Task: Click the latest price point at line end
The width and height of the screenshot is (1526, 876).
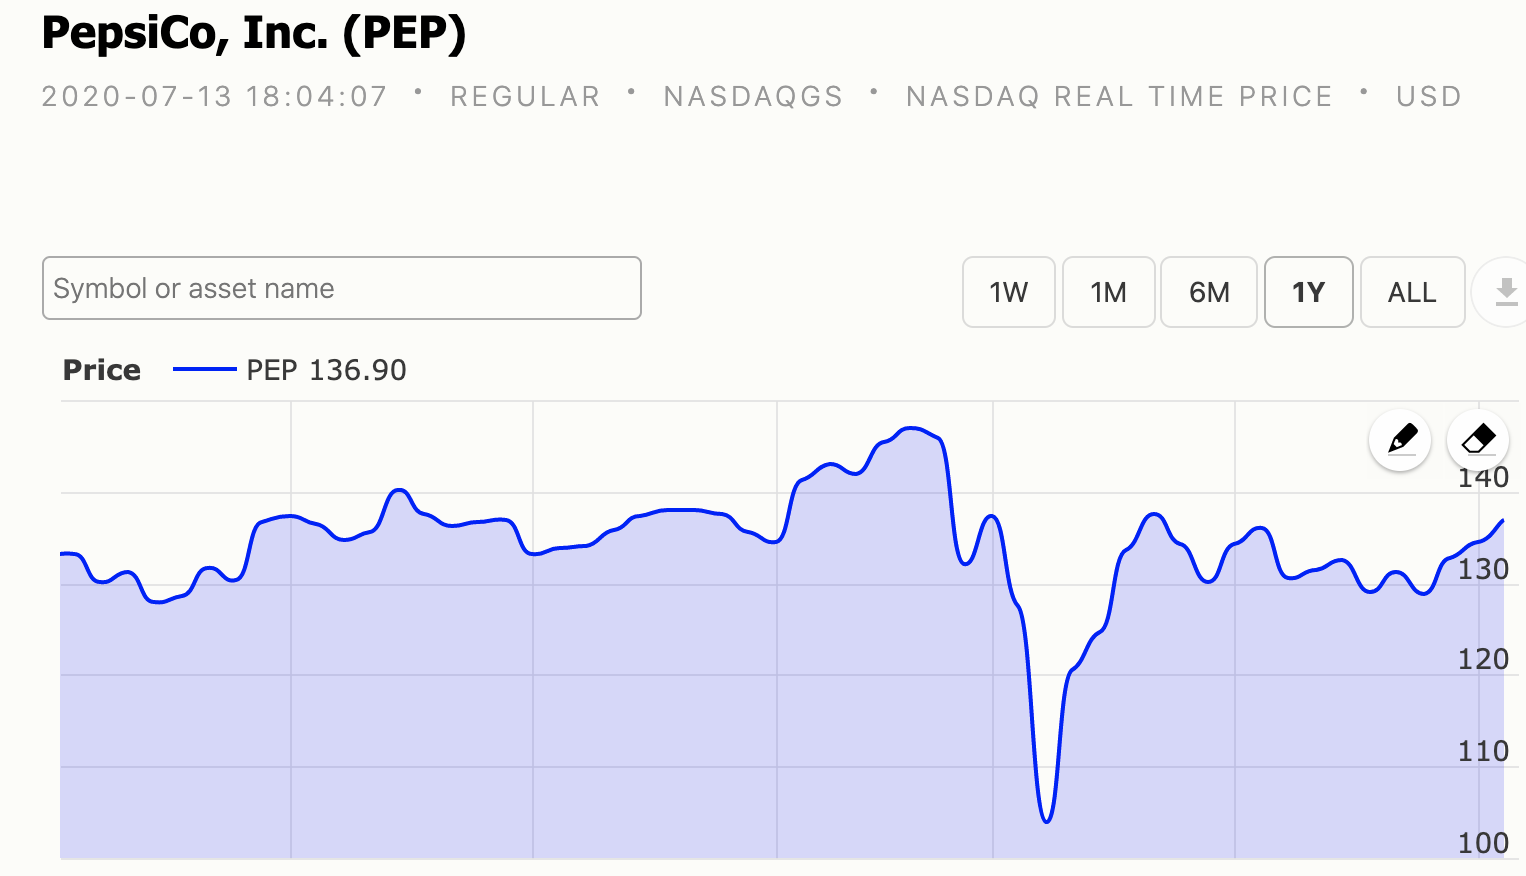Action: (1503, 520)
